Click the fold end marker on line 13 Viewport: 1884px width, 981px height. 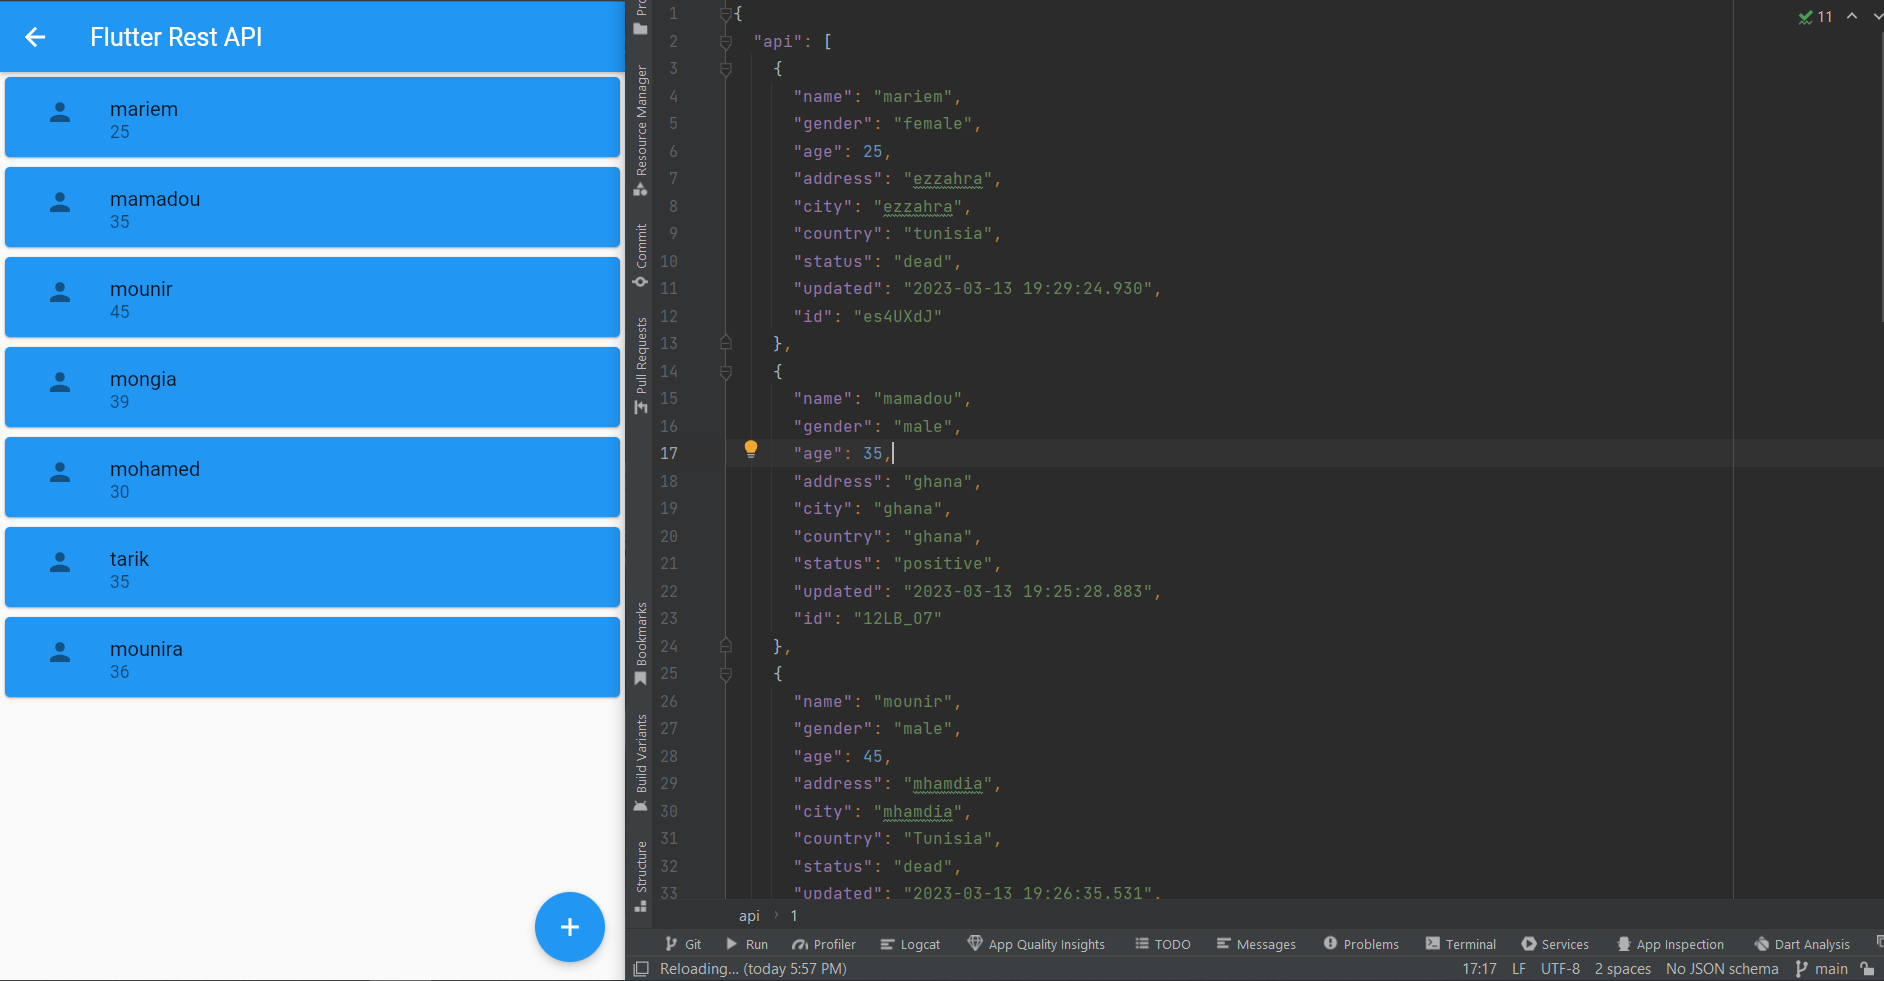pos(726,343)
